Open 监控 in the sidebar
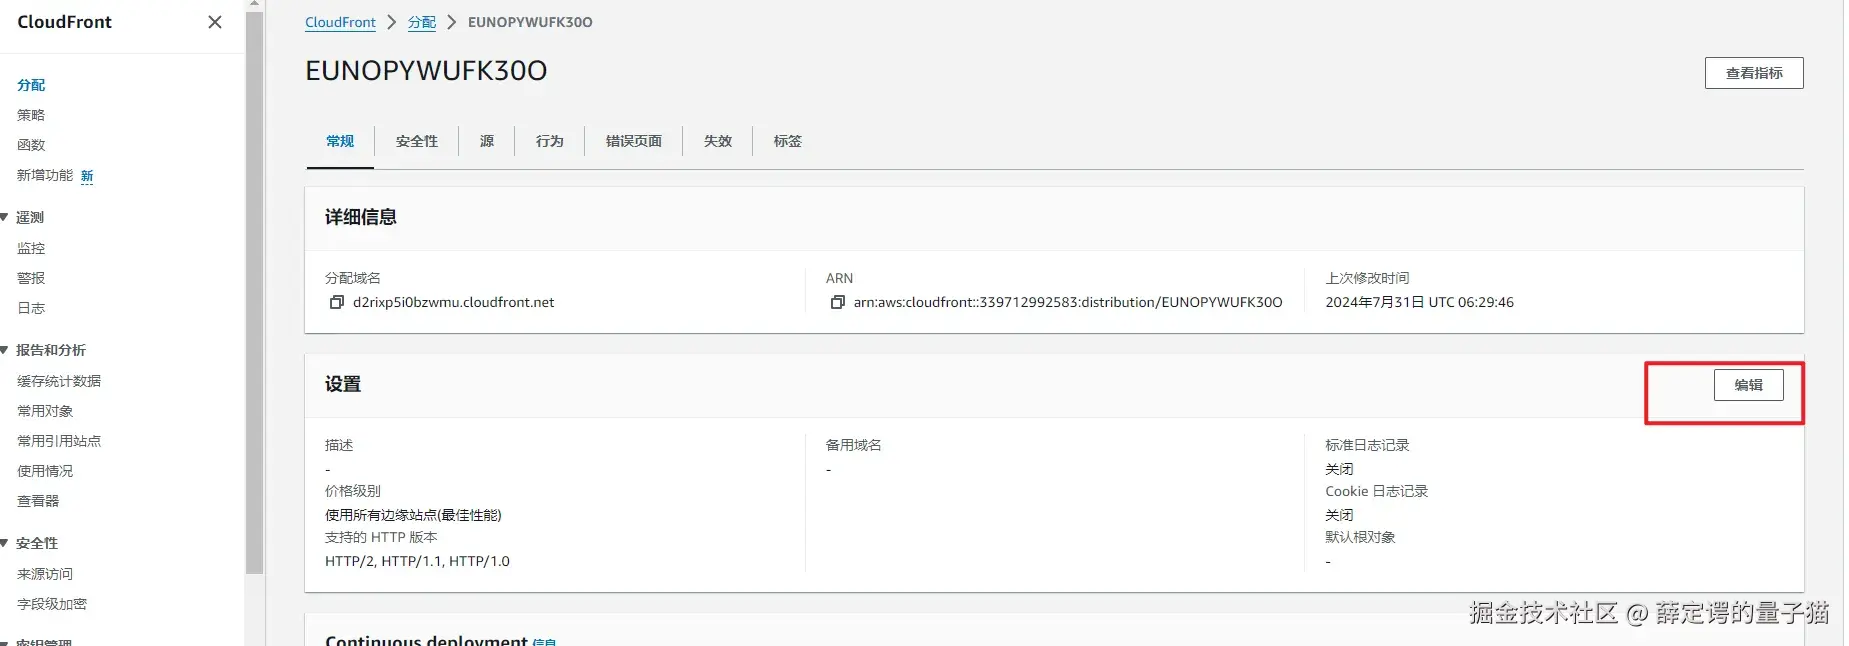The image size is (1849, 646). [x=31, y=248]
